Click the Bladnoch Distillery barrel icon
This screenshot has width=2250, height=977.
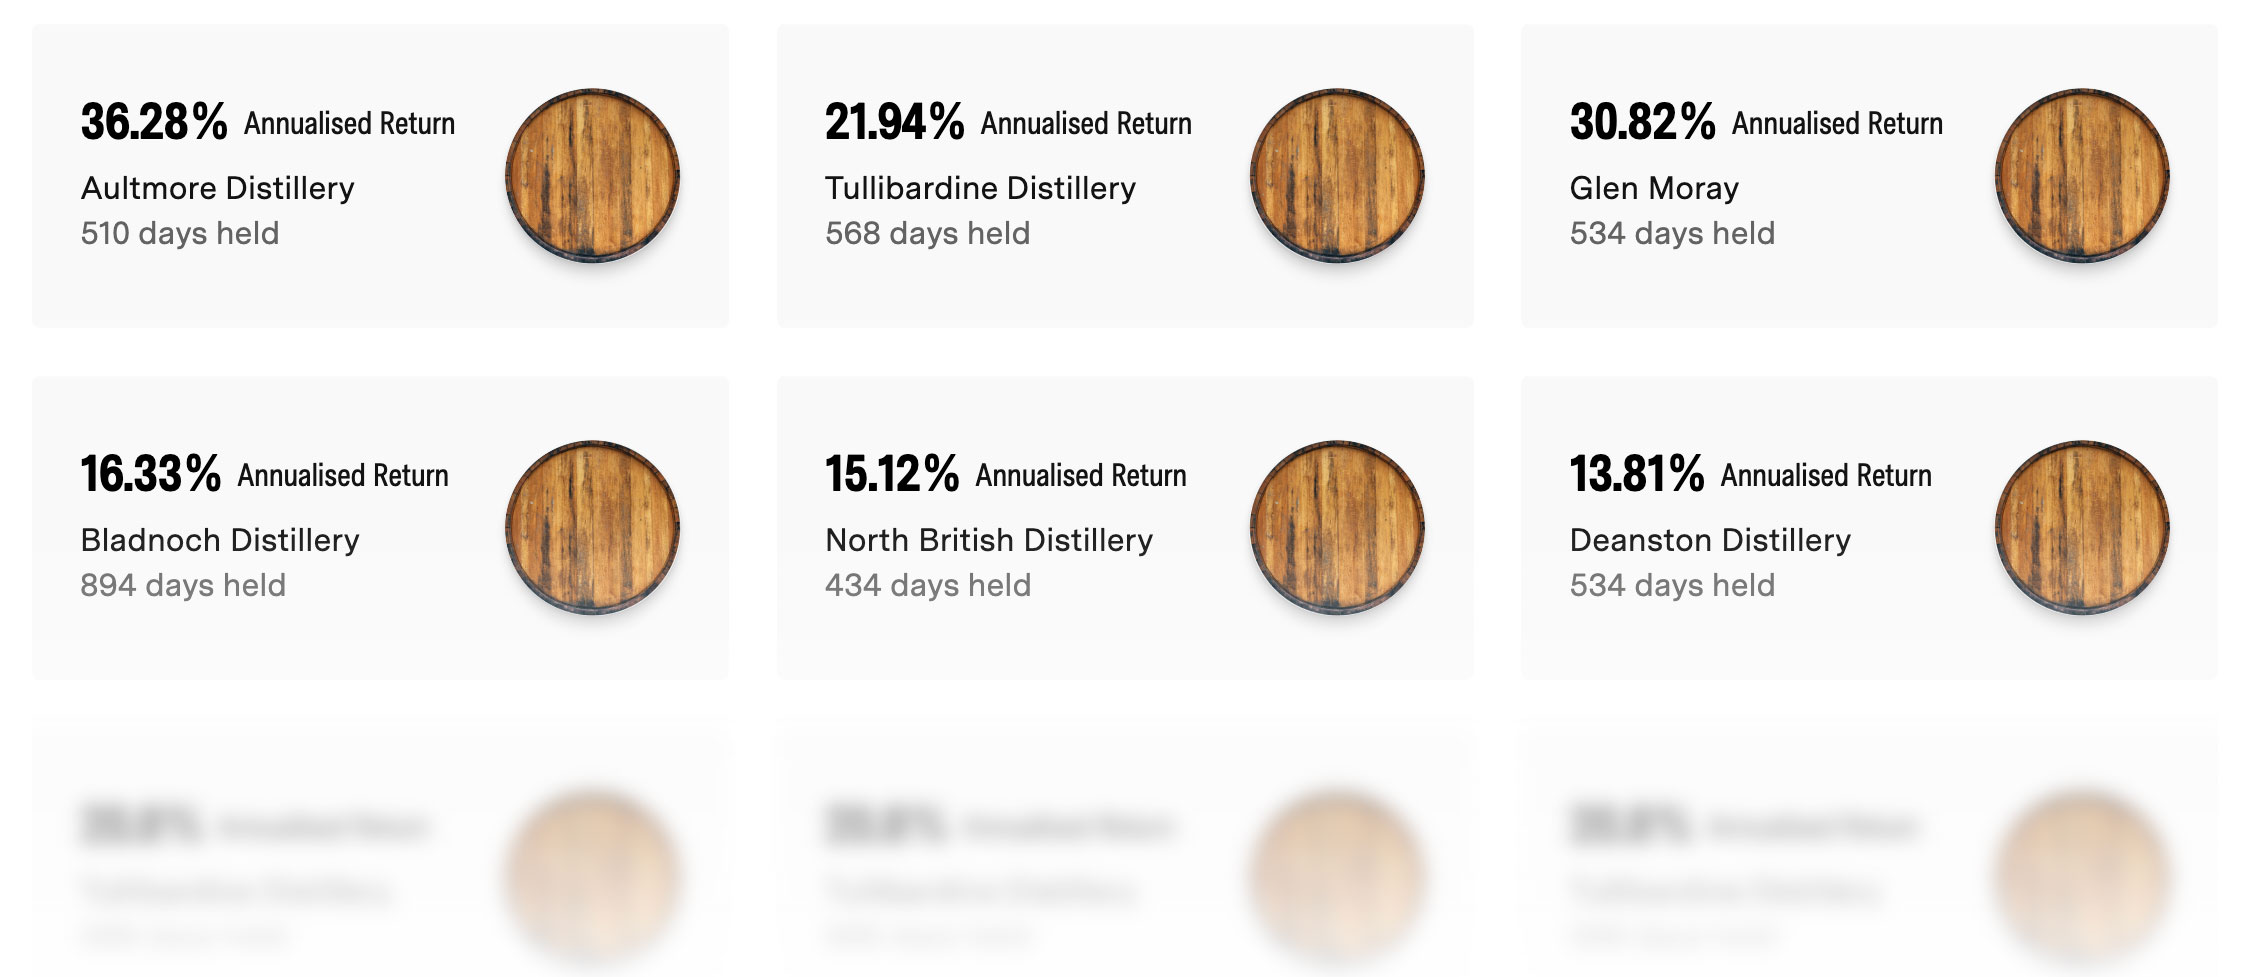pyautogui.click(x=592, y=528)
